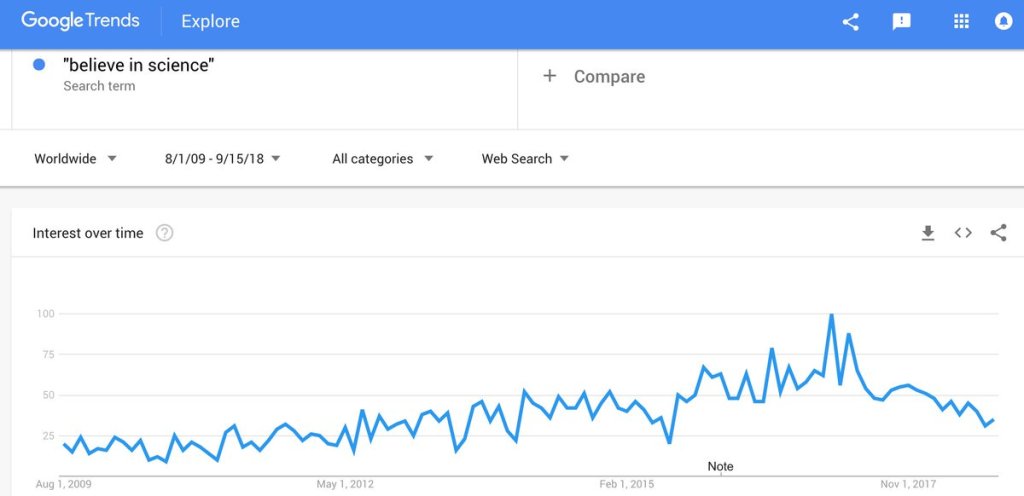This screenshot has height=496, width=1024.
Task: Click the help question mark icon
Action: pos(165,233)
